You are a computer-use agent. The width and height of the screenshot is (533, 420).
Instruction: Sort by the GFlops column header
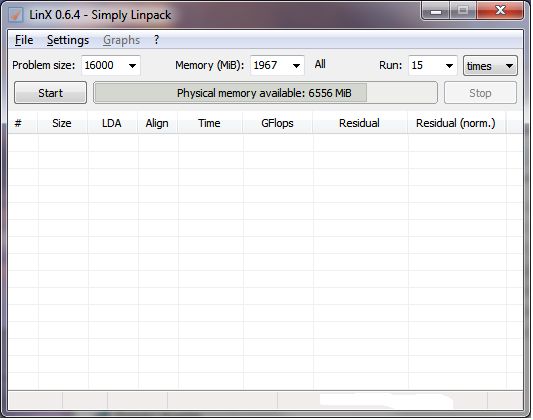click(x=277, y=123)
